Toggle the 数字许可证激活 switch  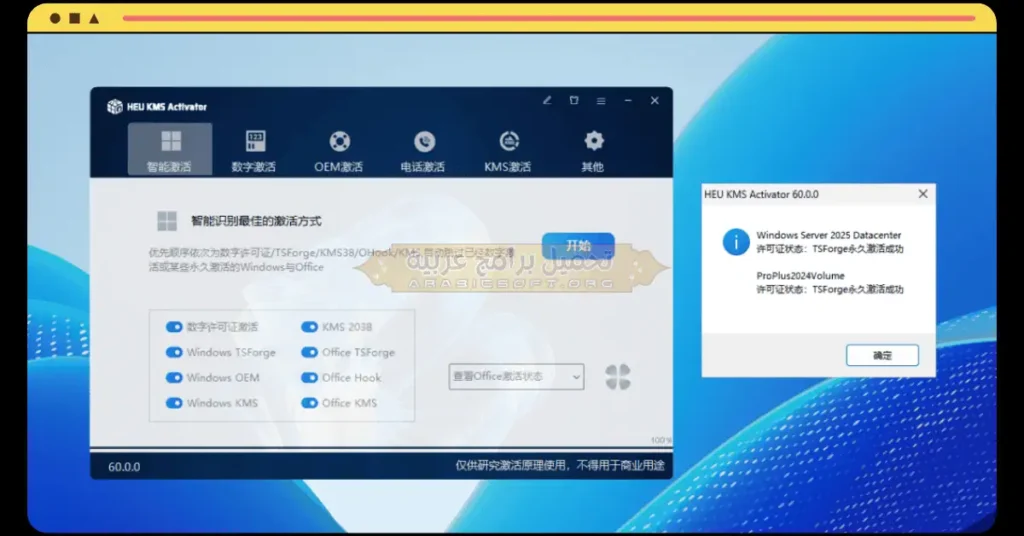click(x=174, y=326)
